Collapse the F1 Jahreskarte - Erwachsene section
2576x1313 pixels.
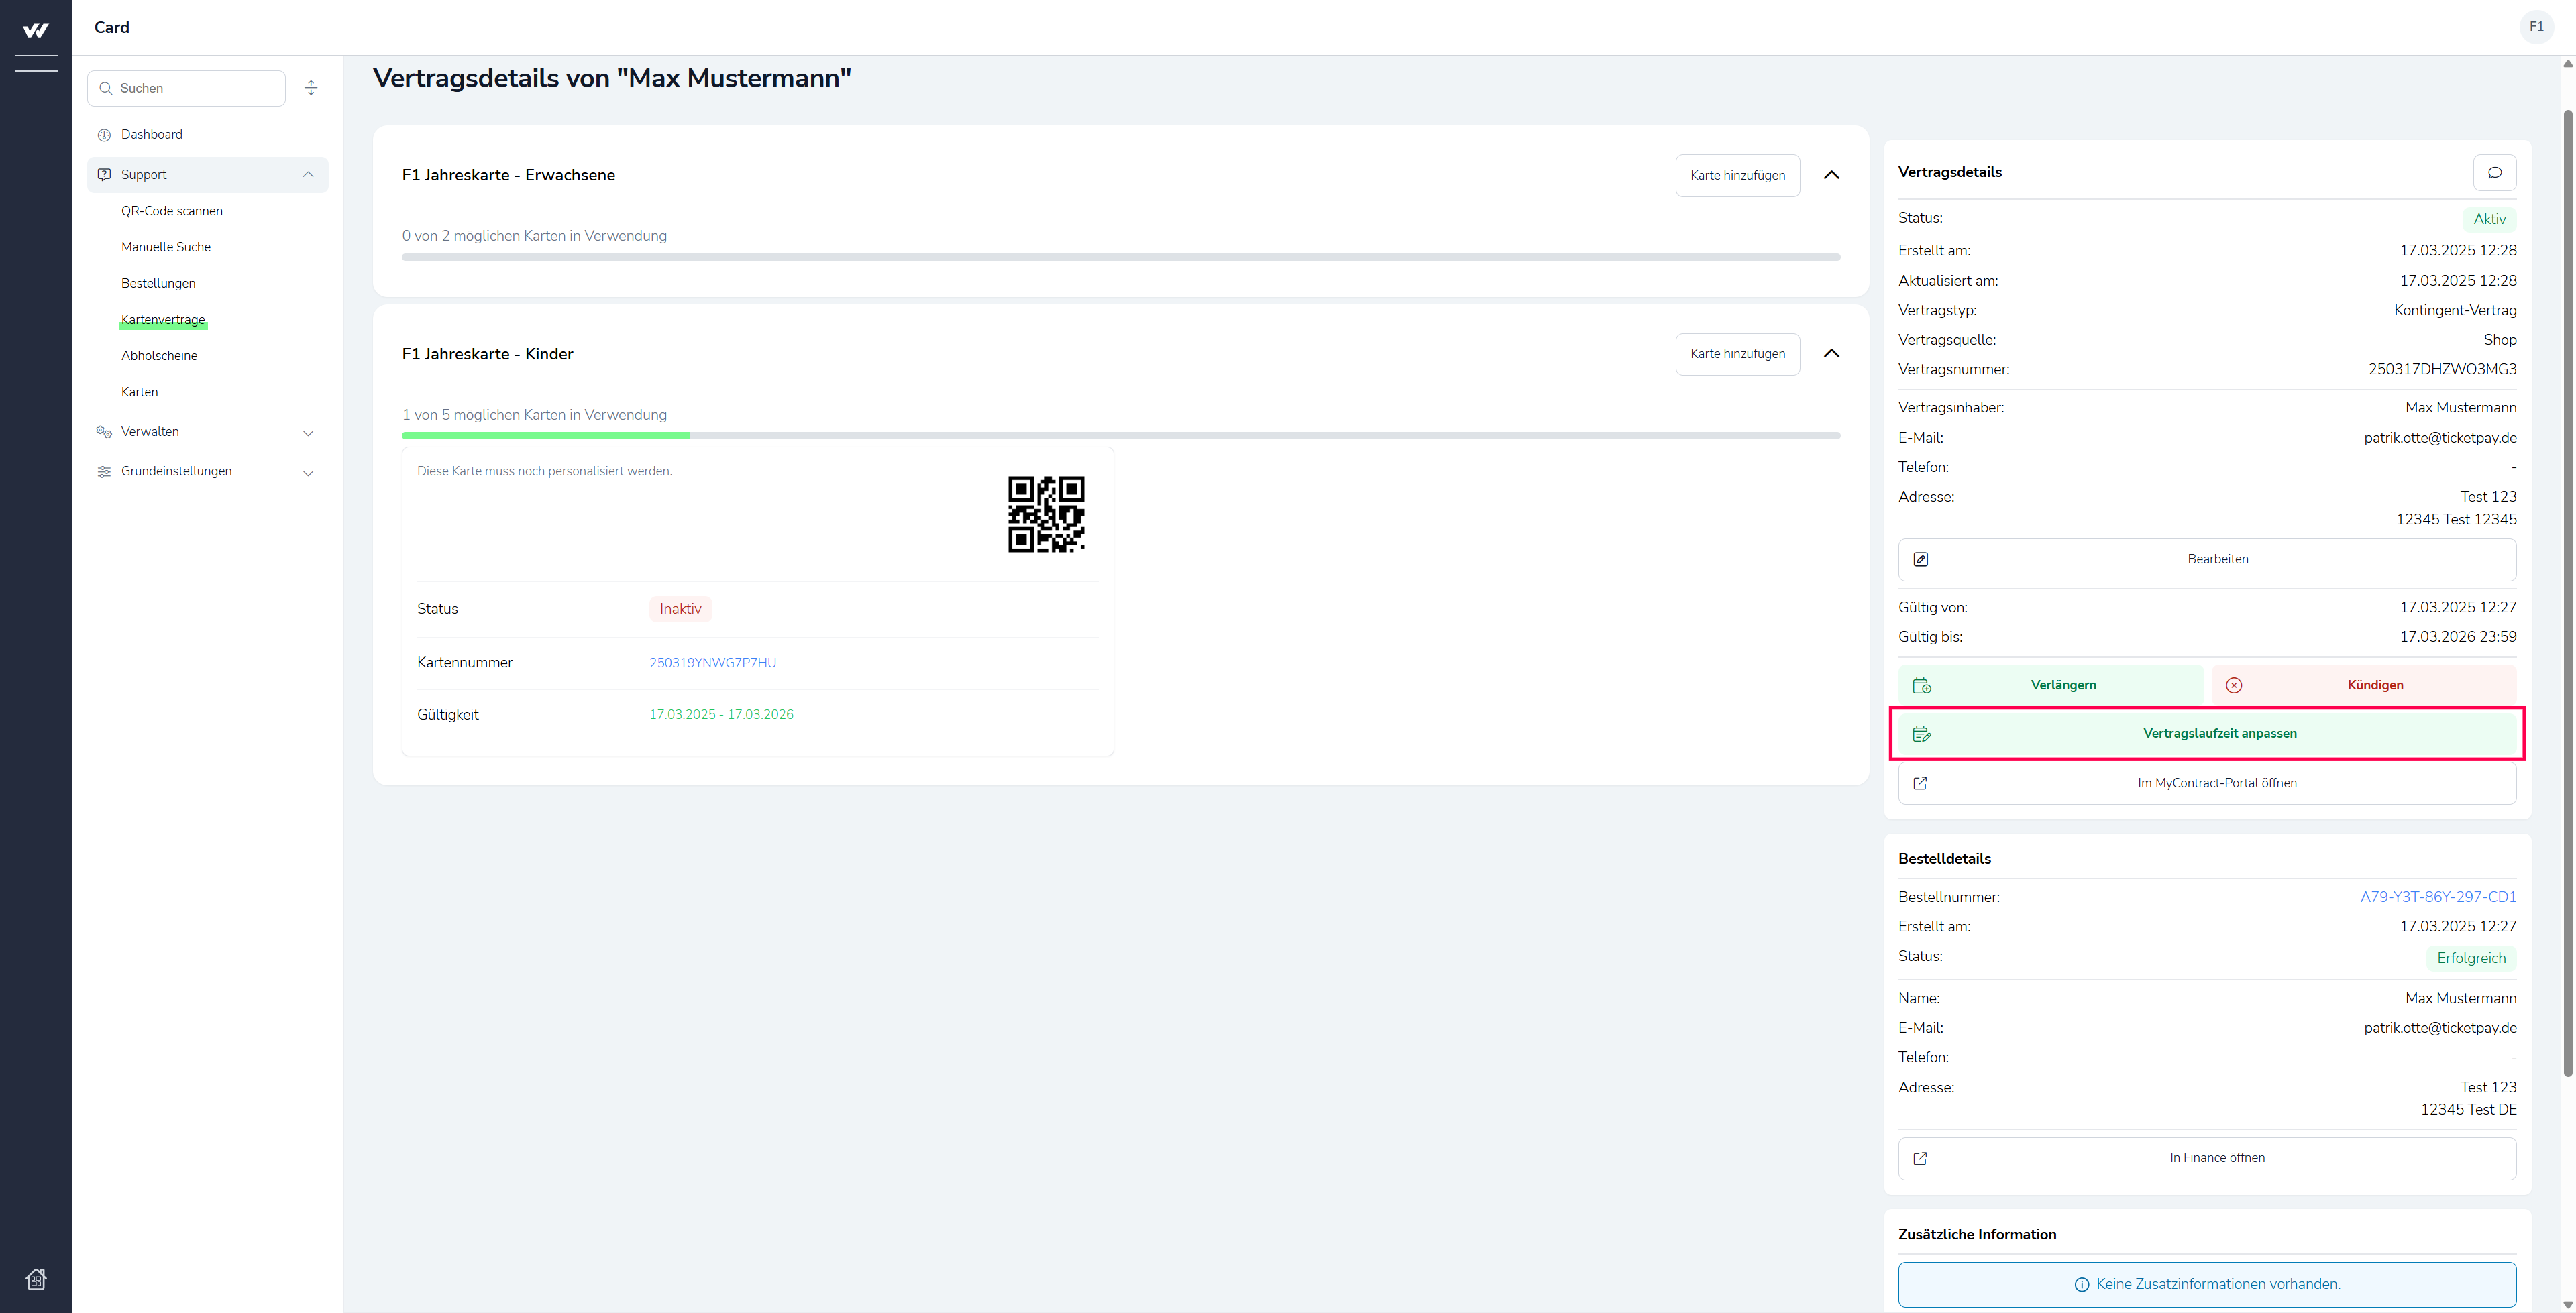pyautogui.click(x=1831, y=175)
